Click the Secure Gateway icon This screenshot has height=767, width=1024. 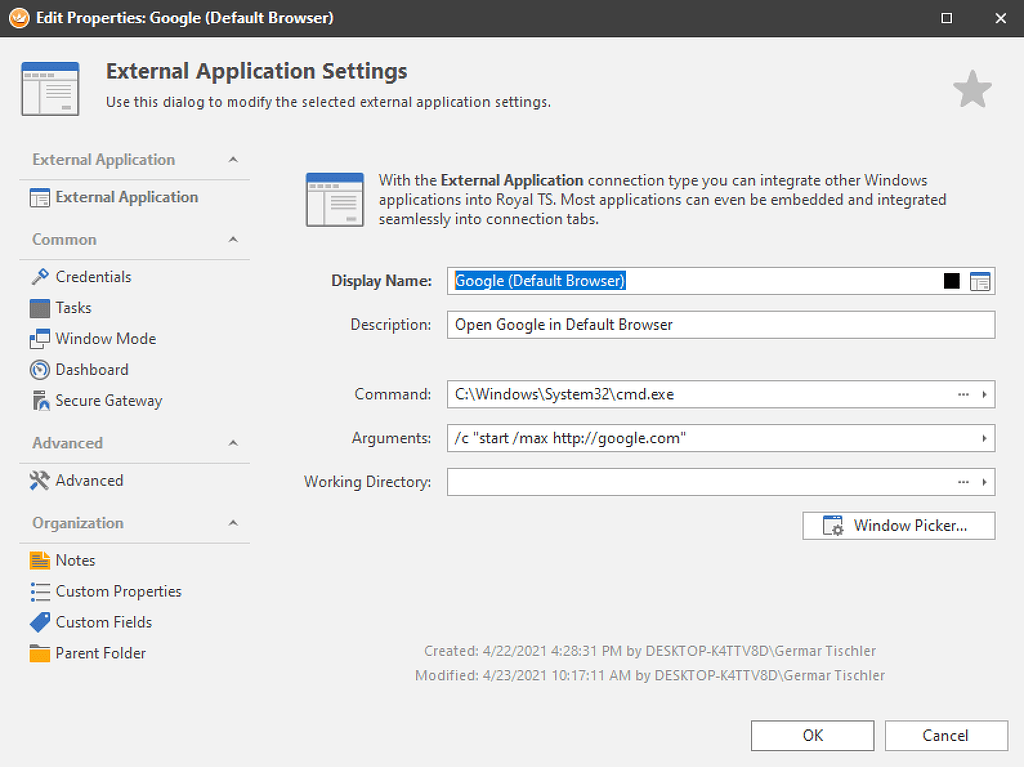click(40, 400)
